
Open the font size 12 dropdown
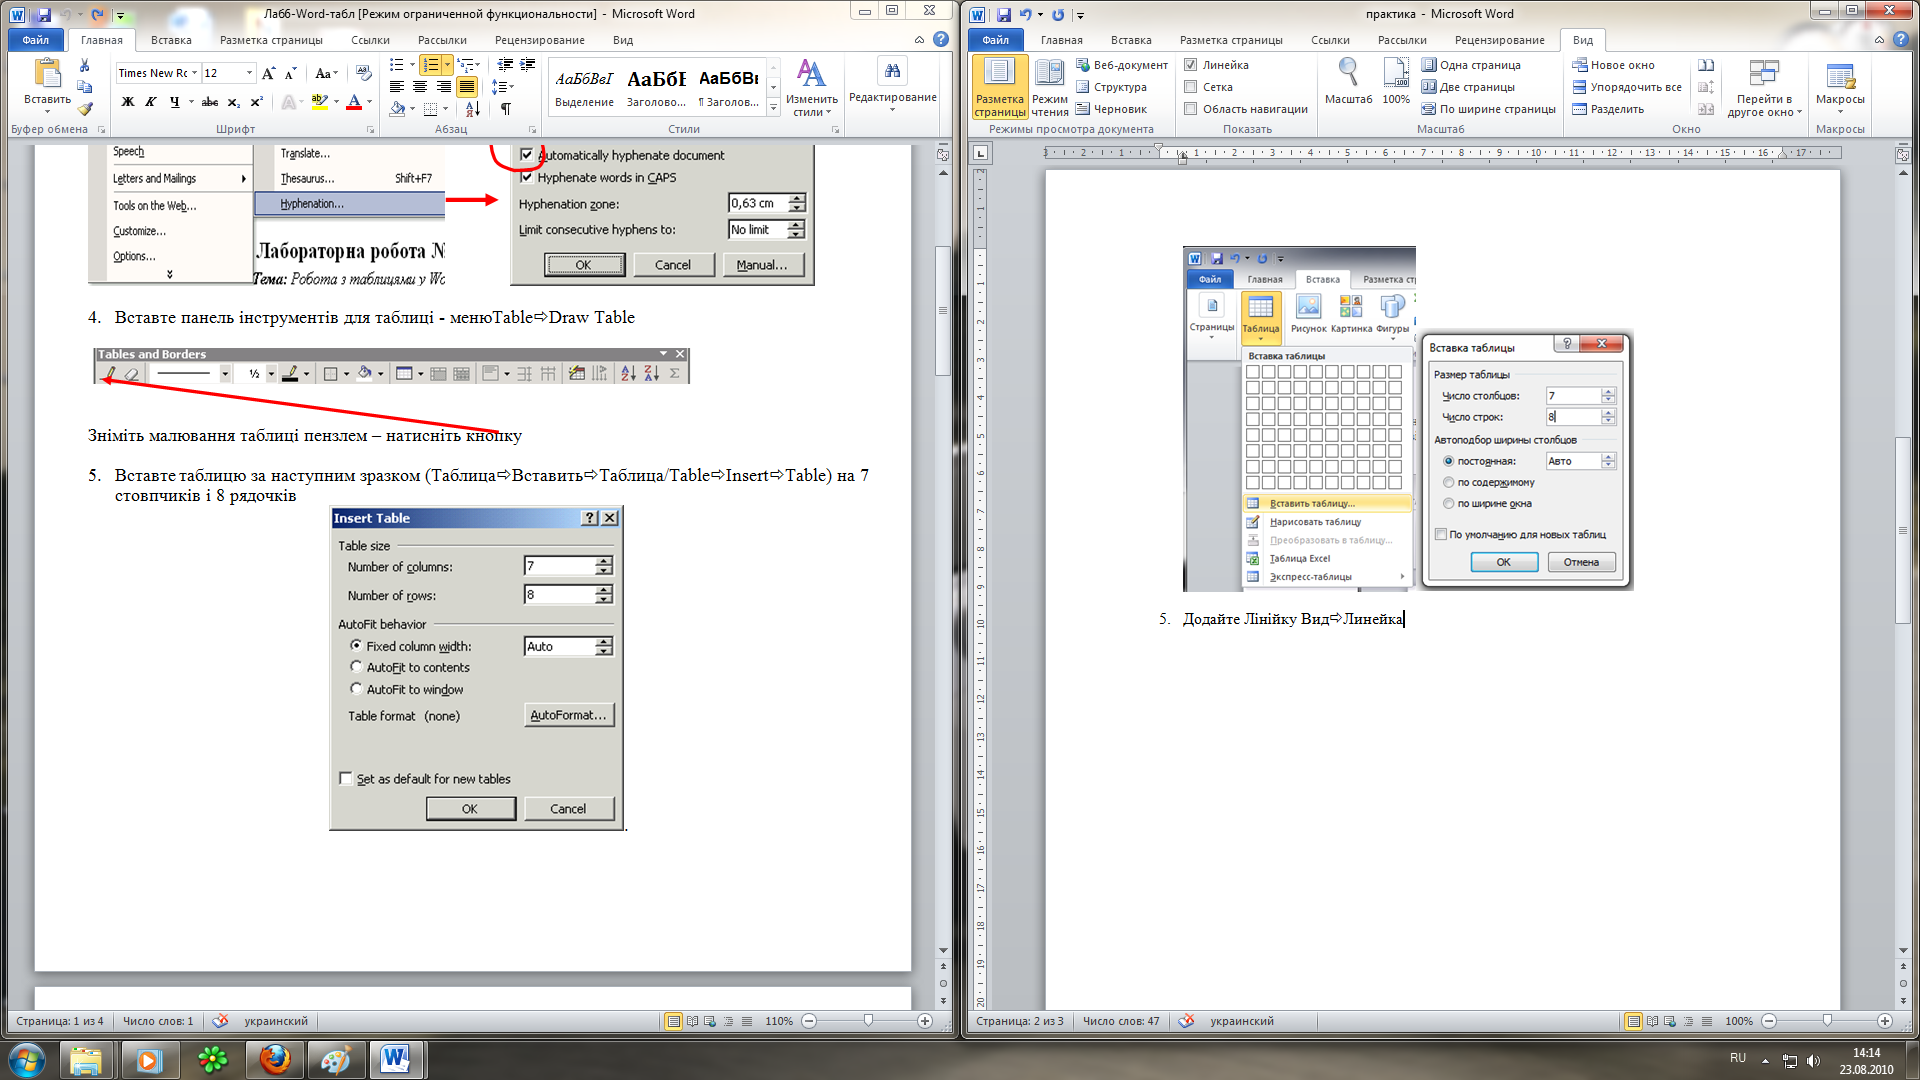pos(249,73)
